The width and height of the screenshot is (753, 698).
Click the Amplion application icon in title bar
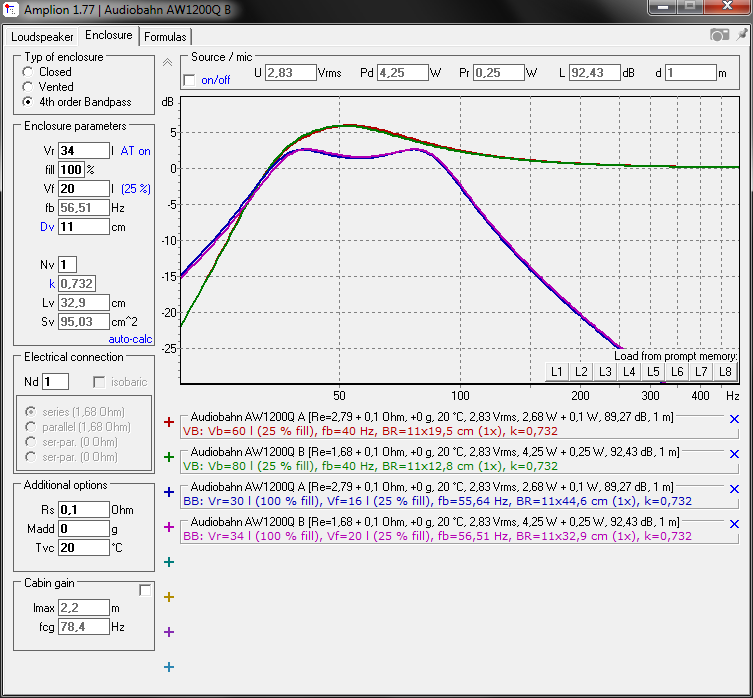11,9
